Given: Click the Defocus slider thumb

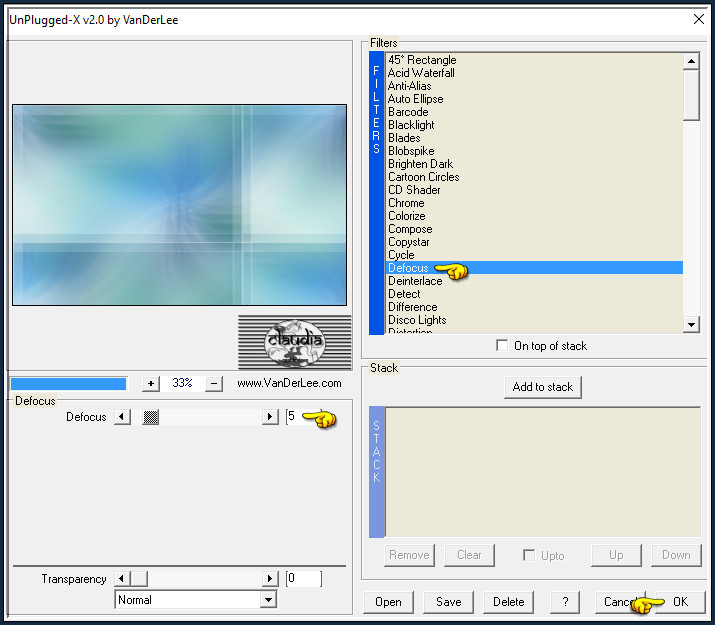Looking at the screenshot, I should coord(150,417).
